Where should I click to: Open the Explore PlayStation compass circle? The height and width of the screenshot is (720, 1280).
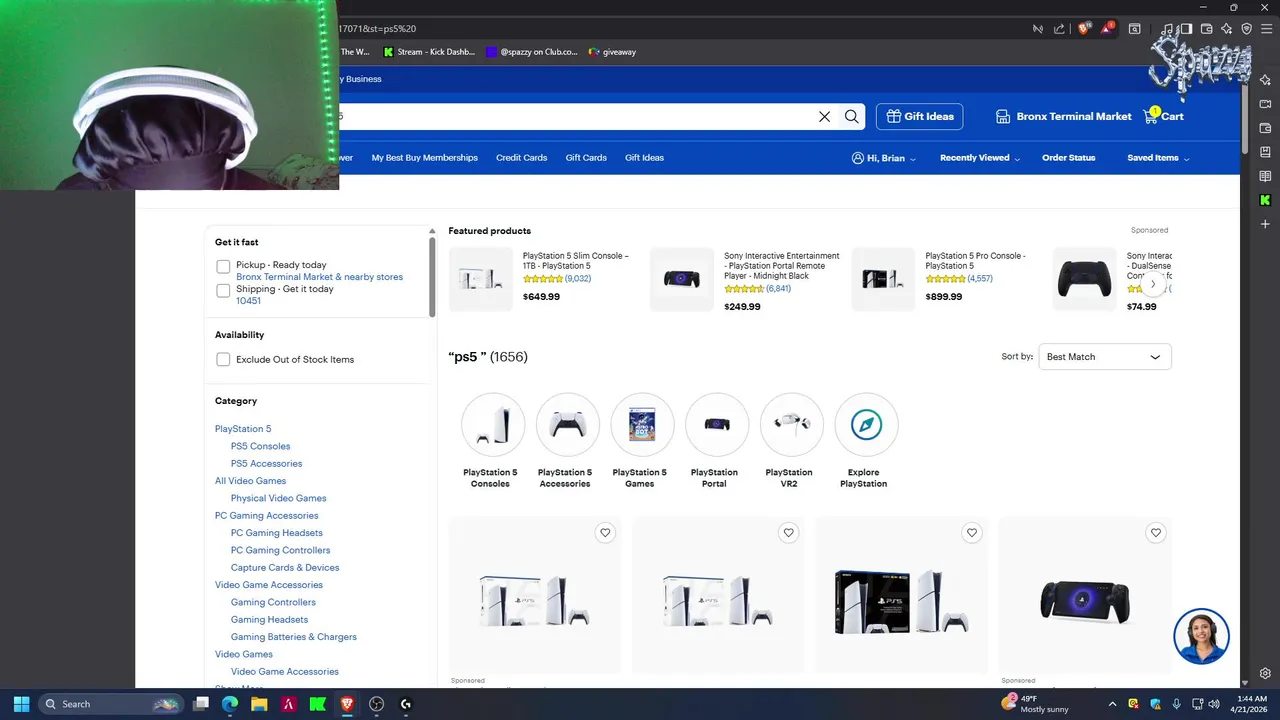click(x=866, y=424)
